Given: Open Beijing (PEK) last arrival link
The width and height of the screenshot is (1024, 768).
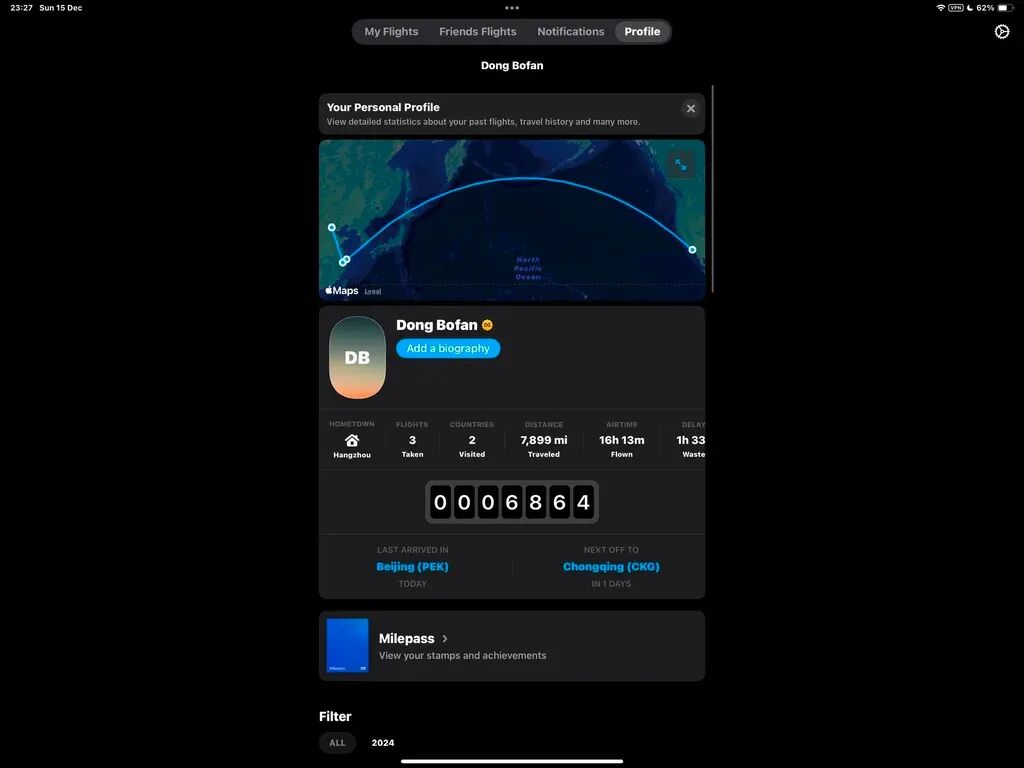Looking at the screenshot, I should click(413, 566).
